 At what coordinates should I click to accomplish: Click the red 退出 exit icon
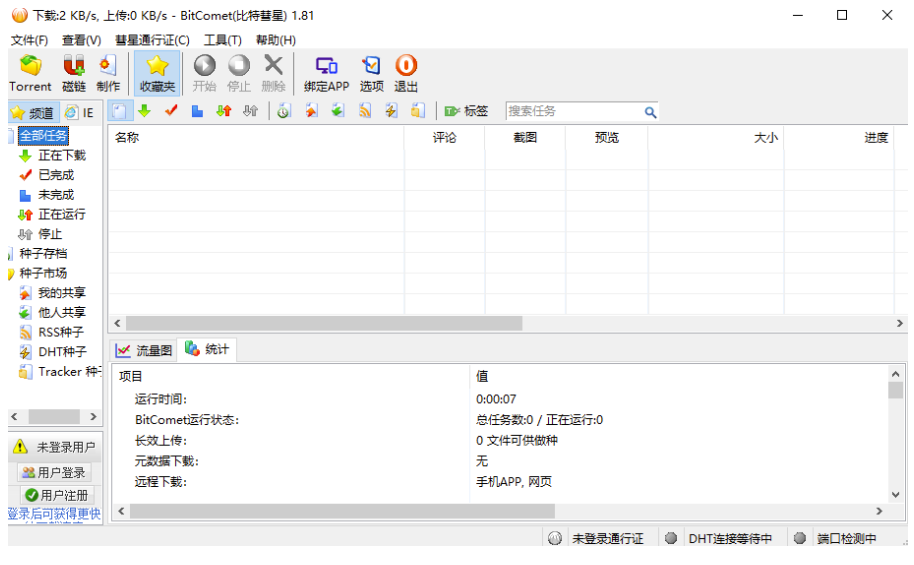click(x=406, y=73)
